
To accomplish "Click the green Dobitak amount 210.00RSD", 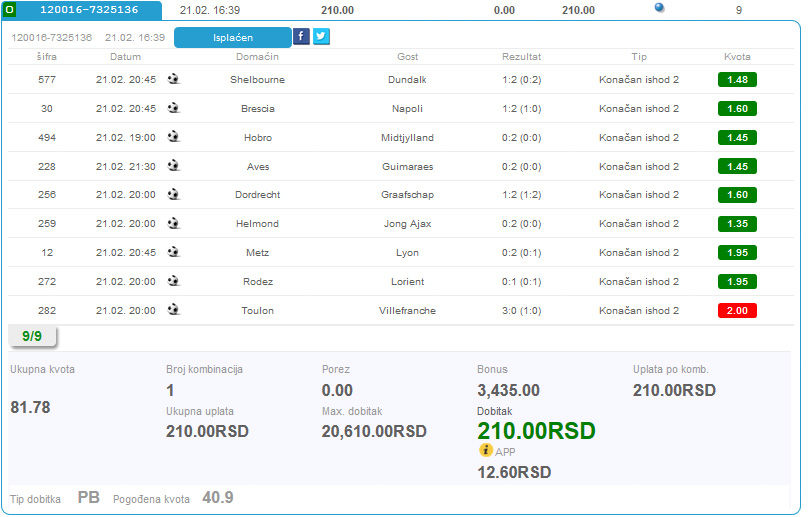I will point(536,431).
